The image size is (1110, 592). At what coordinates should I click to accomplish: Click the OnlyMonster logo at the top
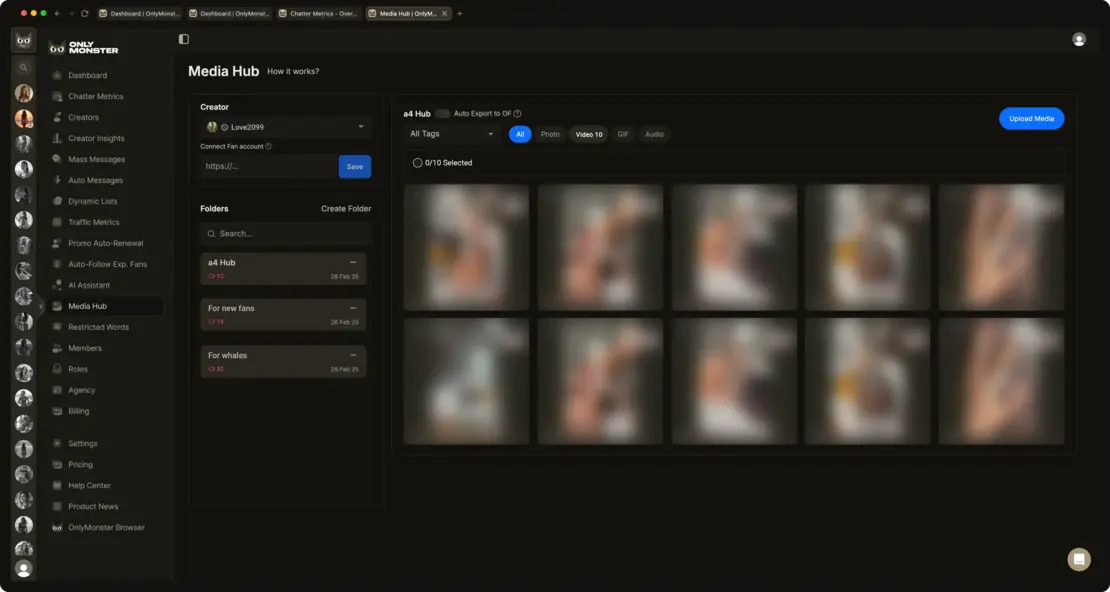pyautogui.click(x=84, y=48)
